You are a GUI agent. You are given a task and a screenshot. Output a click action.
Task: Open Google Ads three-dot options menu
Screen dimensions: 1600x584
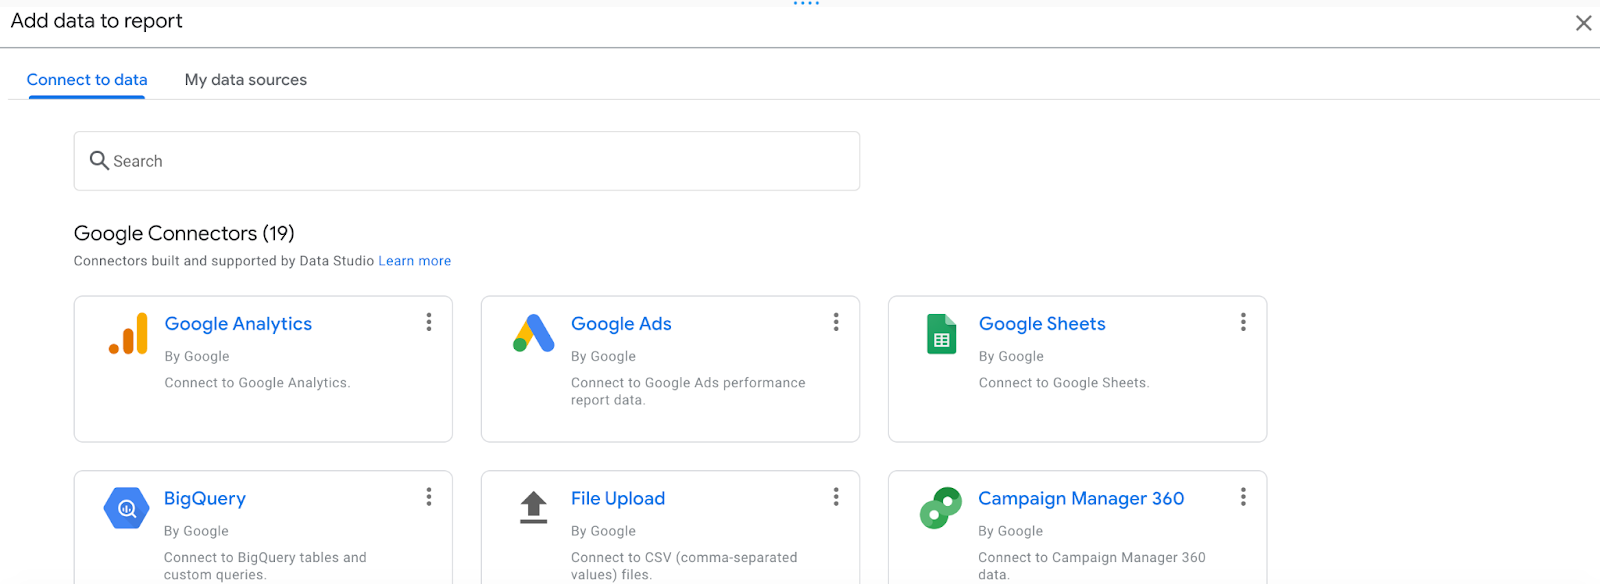pos(836,322)
